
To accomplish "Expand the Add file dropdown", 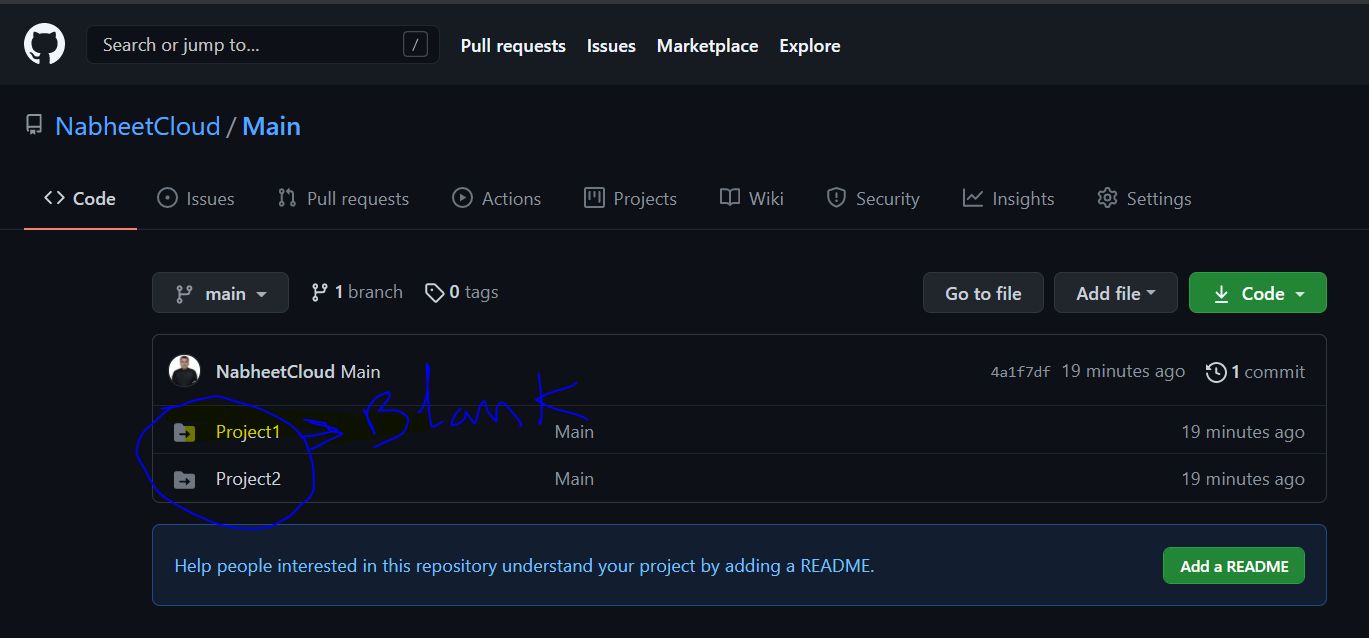I will pyautogui.click(x=1115, y=293).
